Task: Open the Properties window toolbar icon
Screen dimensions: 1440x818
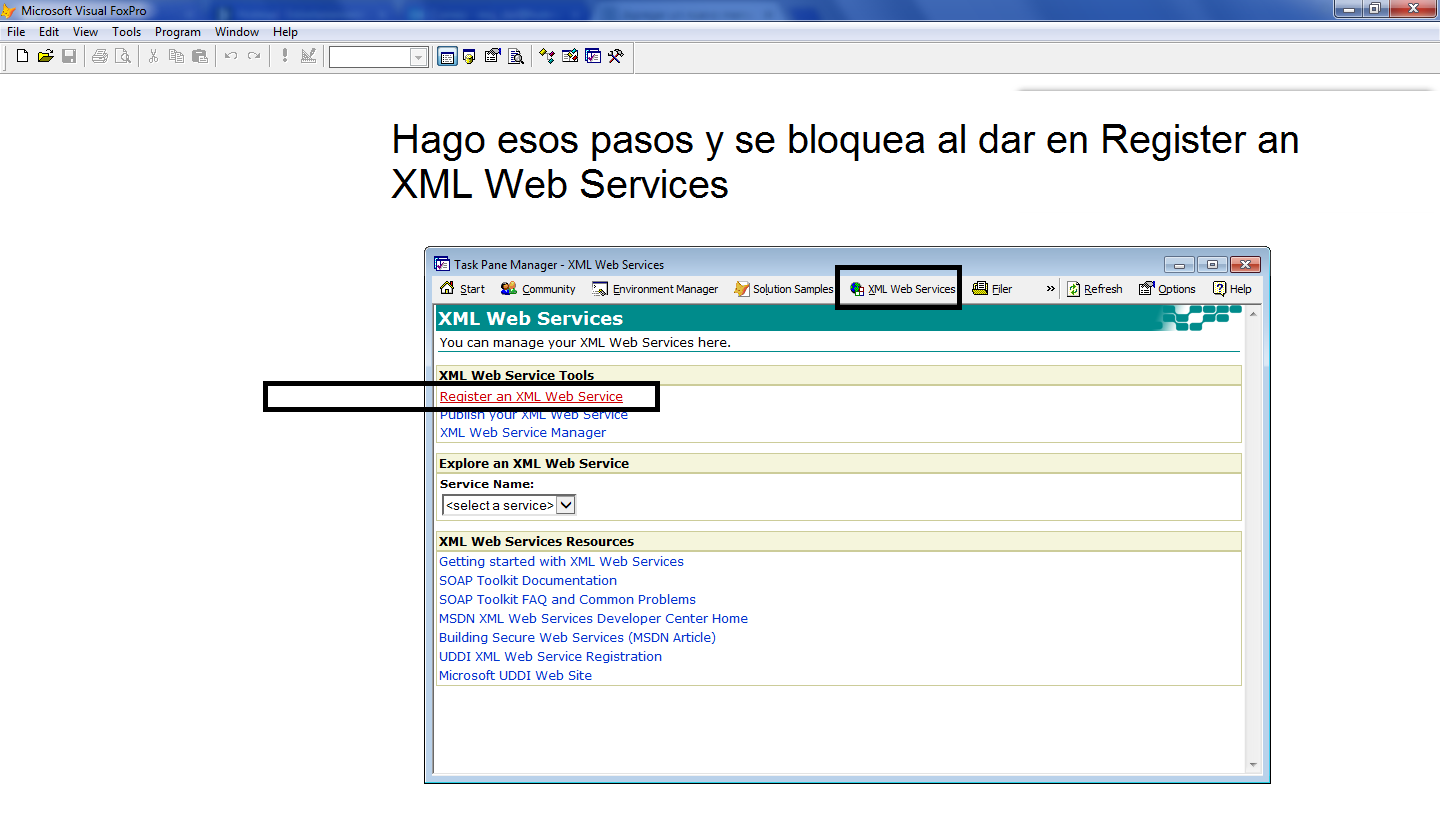Action: pos(493,57)
